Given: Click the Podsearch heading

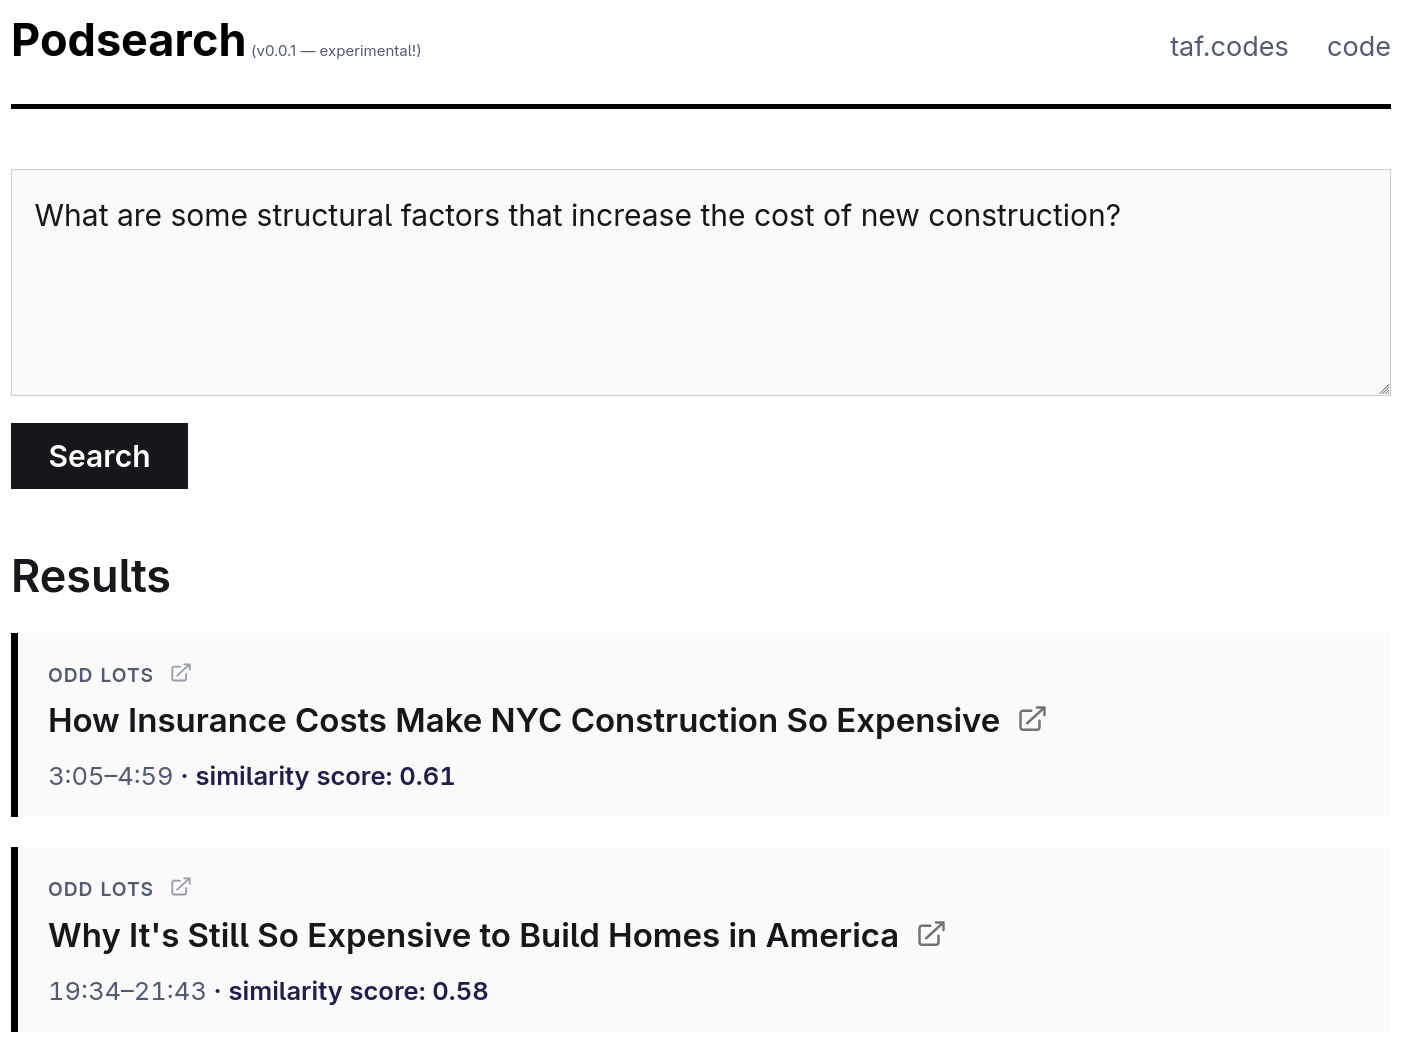Looking at the screenshot, I should point(128,40).
